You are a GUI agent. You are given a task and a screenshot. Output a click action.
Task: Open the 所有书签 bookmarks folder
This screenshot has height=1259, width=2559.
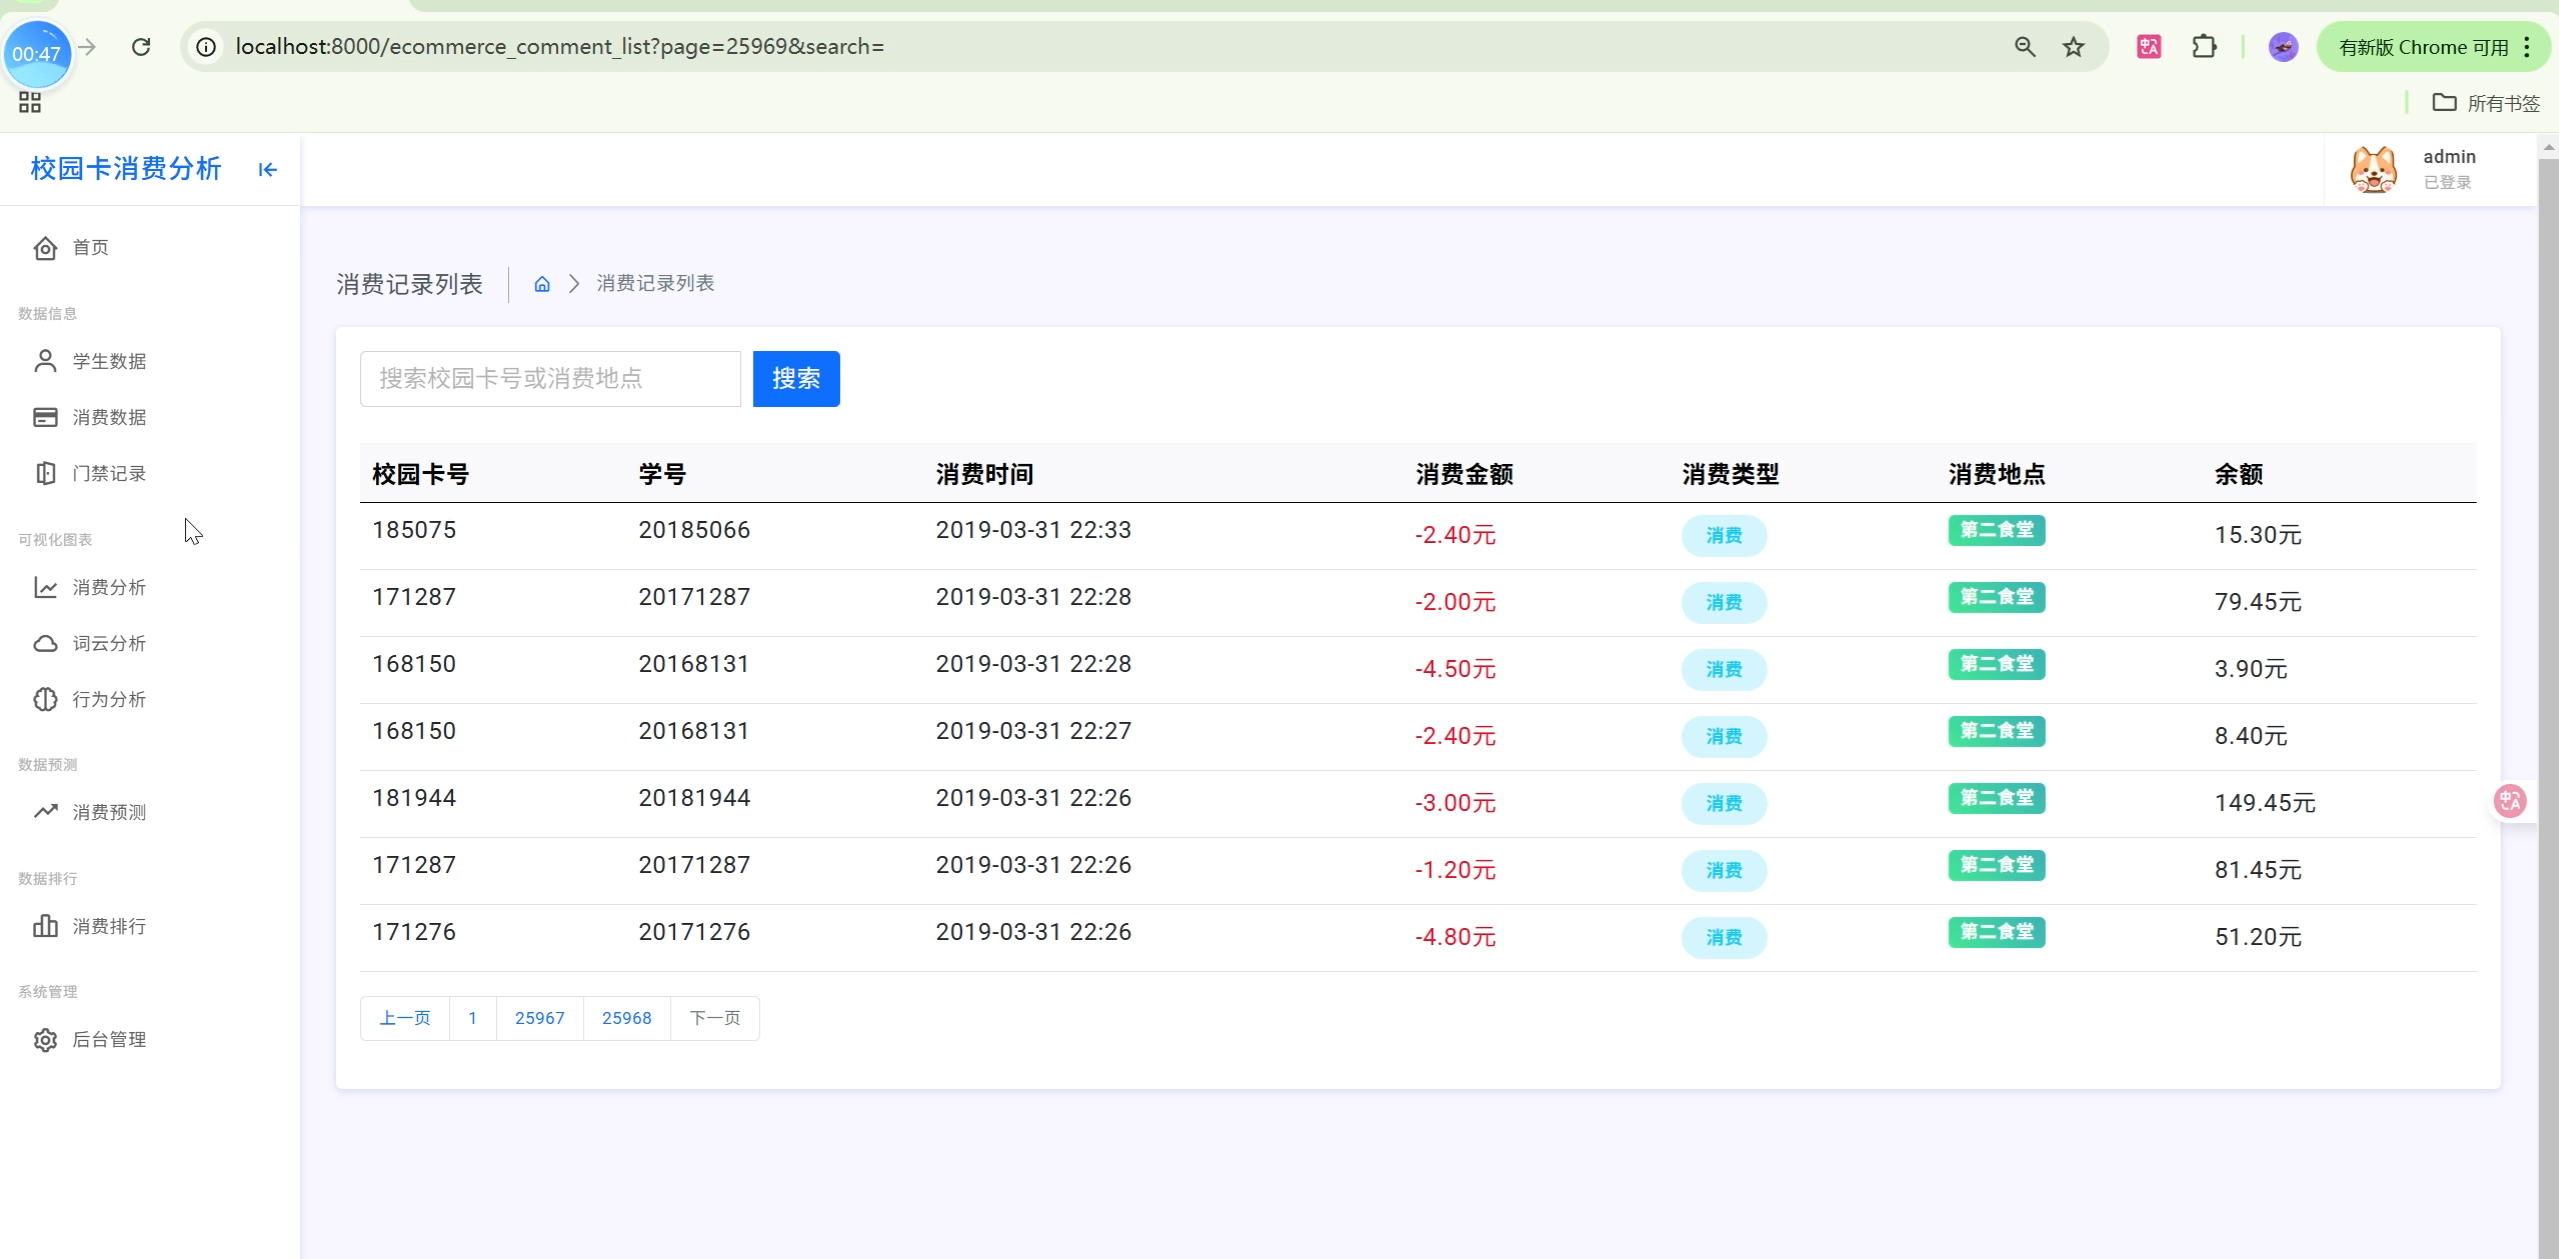(x=2486, y=103)
